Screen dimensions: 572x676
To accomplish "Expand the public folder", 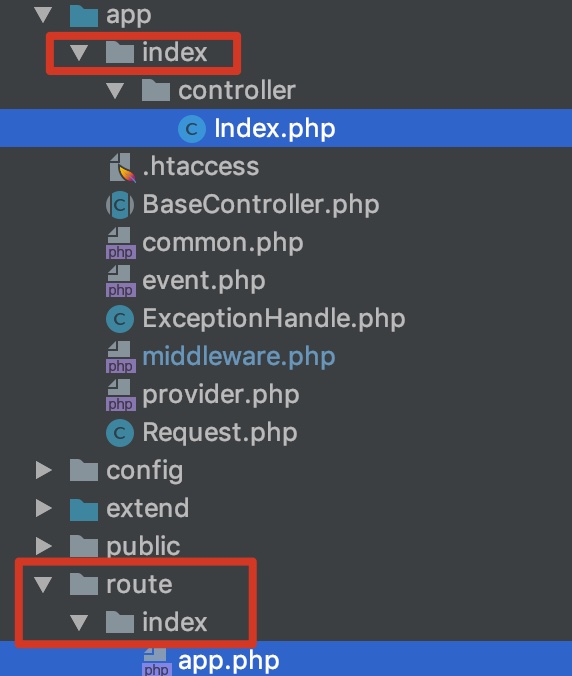I will point(44,546).
